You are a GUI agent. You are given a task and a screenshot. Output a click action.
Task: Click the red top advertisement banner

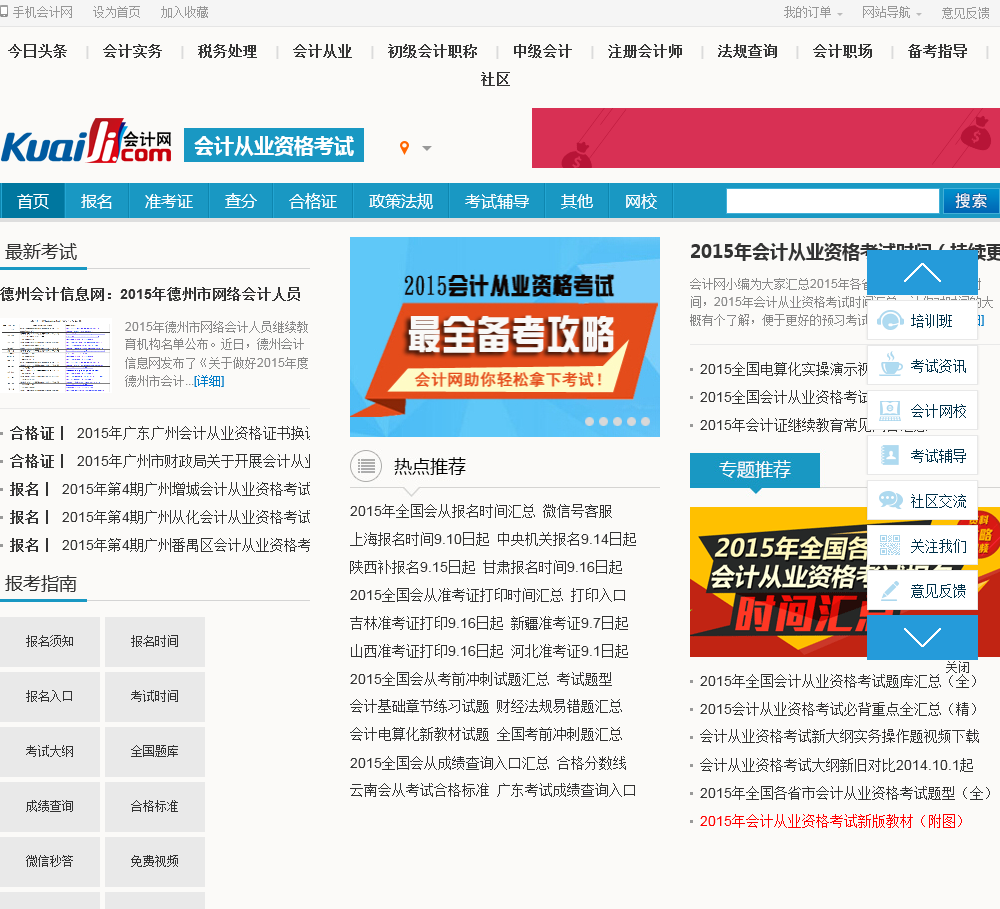(x=765, y=138)
